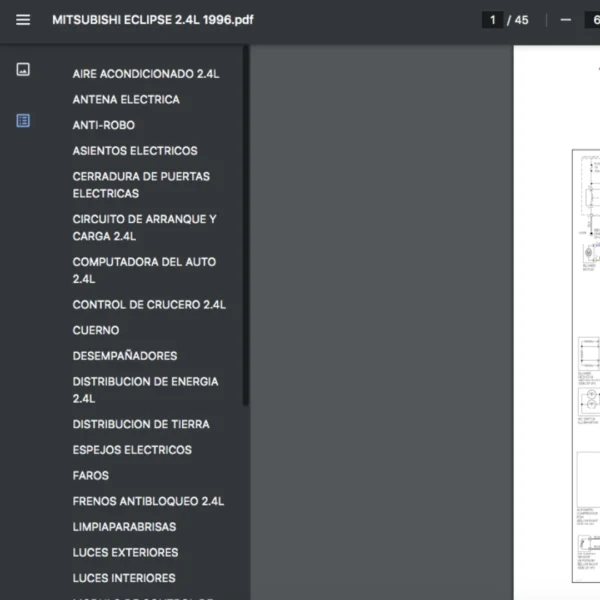Image resolution: width=600 pixels, height=600 pixels.
Task: Open FRENOS ANTIBLOQUEO 2.4L entry
Action: (x=148, y=501)
